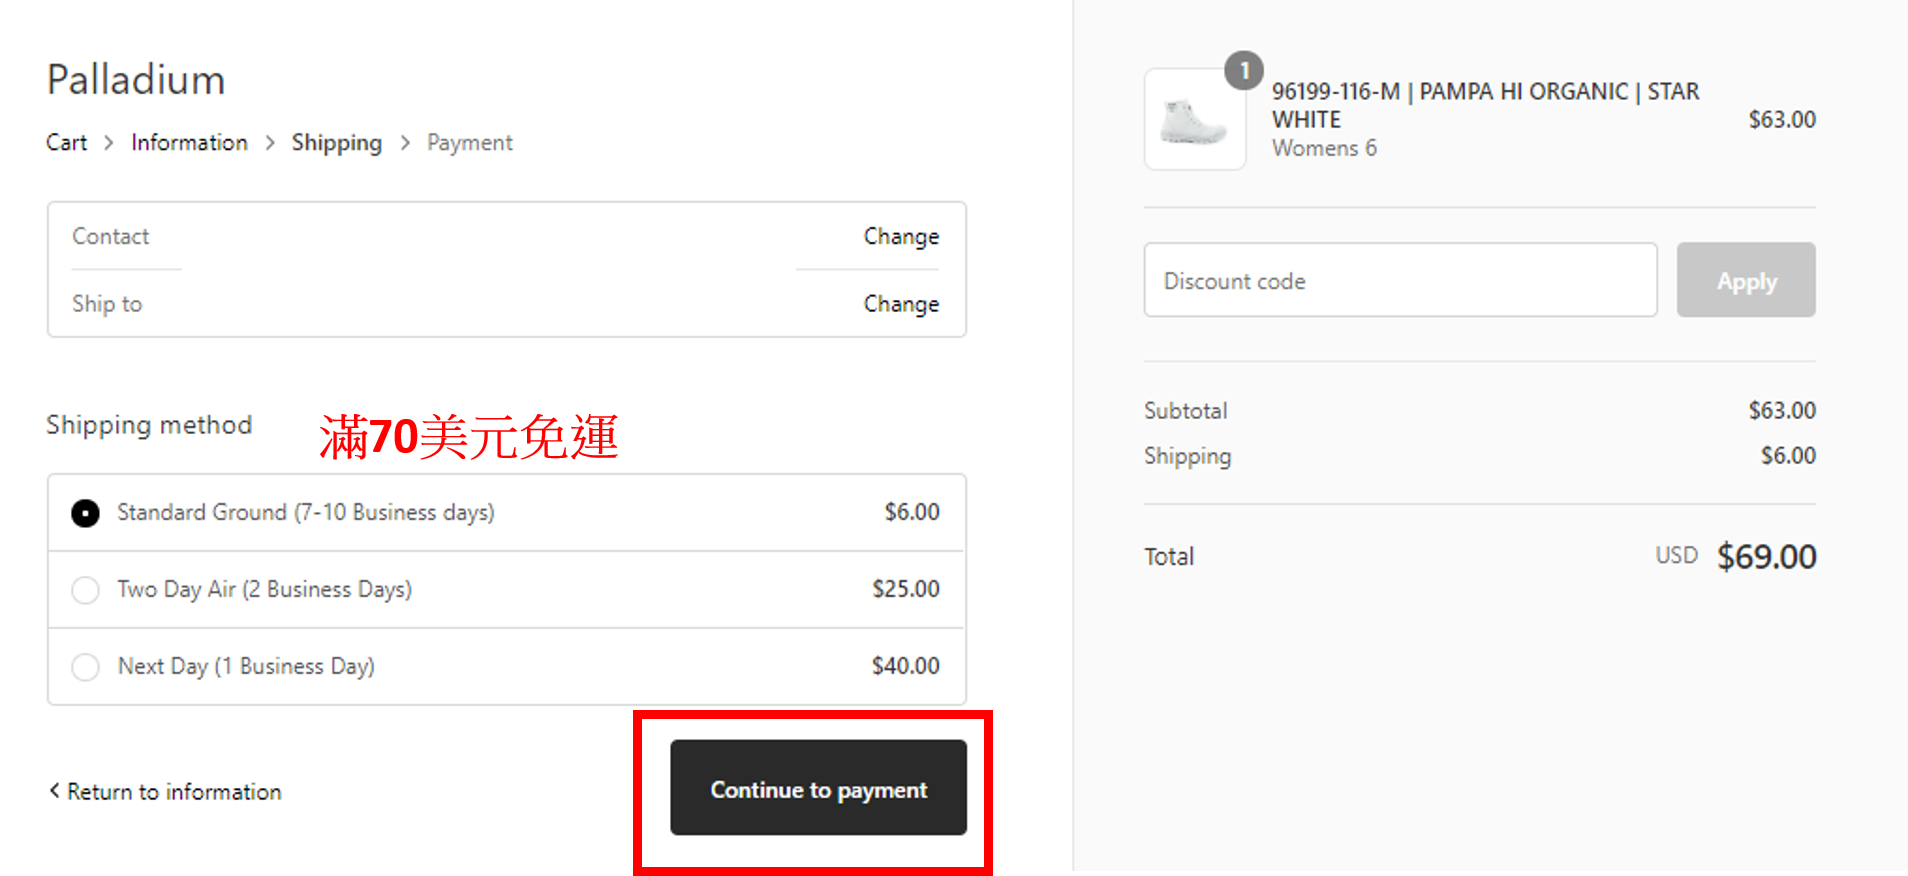Image resolution: width=1908 pixels, height=876 pixels.
Task: Choose Two Day Air shipping option
Action: (86, 590)
